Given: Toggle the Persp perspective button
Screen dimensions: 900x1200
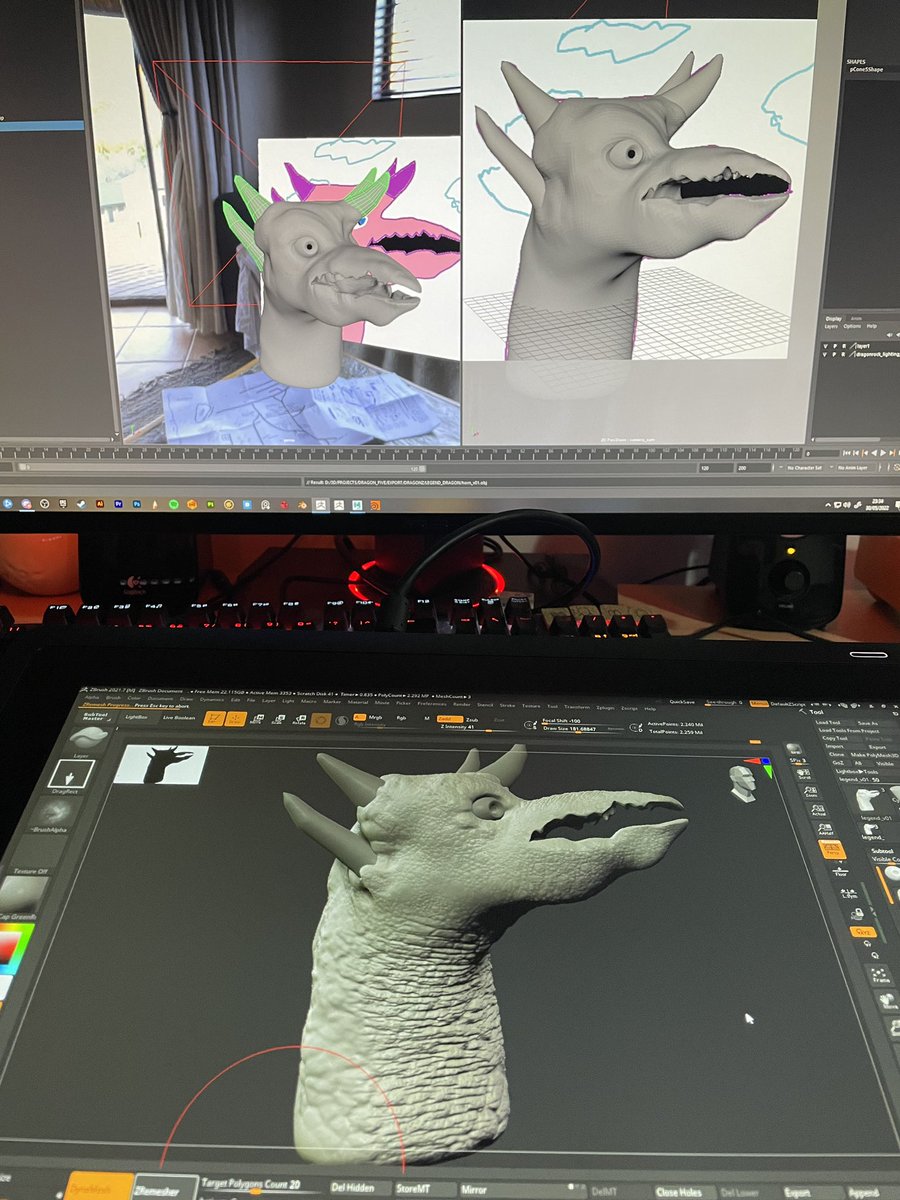Looking at the screenshot, I should click(832, 849).
